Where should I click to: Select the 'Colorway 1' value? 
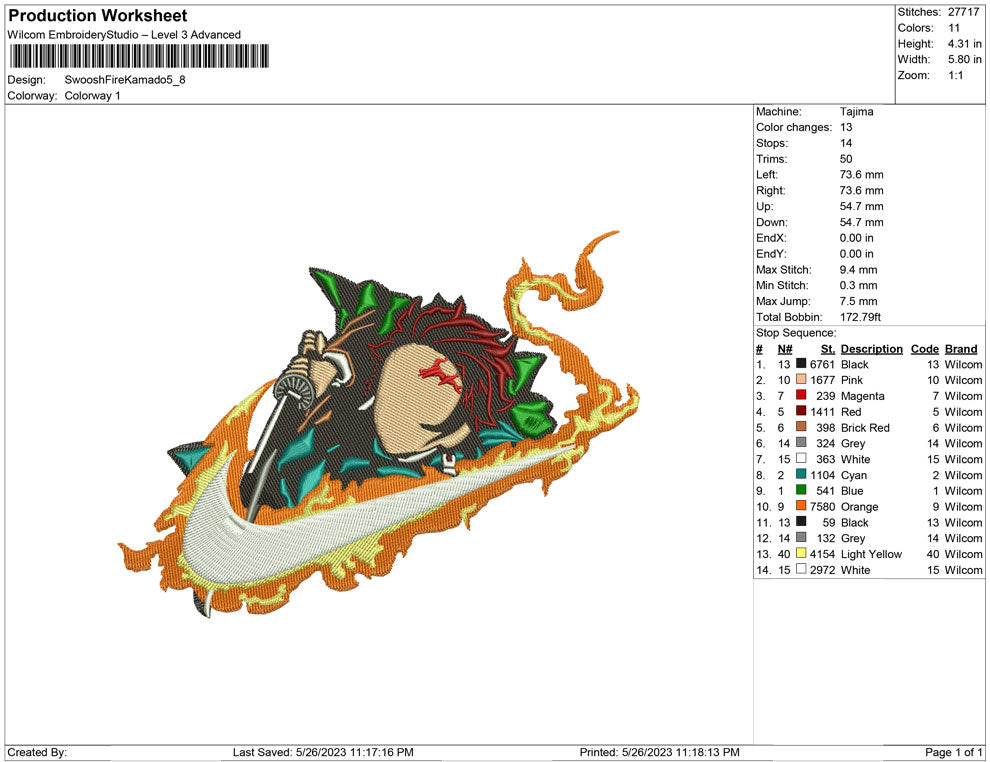(92, 96)
